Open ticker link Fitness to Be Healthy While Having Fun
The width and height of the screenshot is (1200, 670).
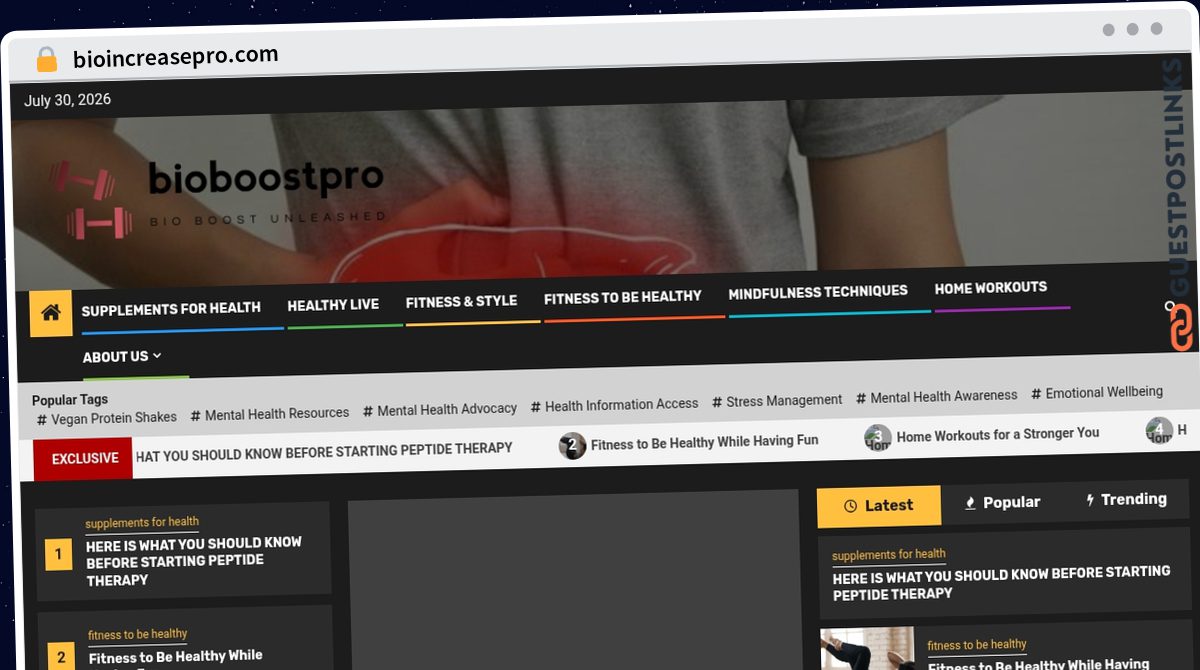point(704,441)
